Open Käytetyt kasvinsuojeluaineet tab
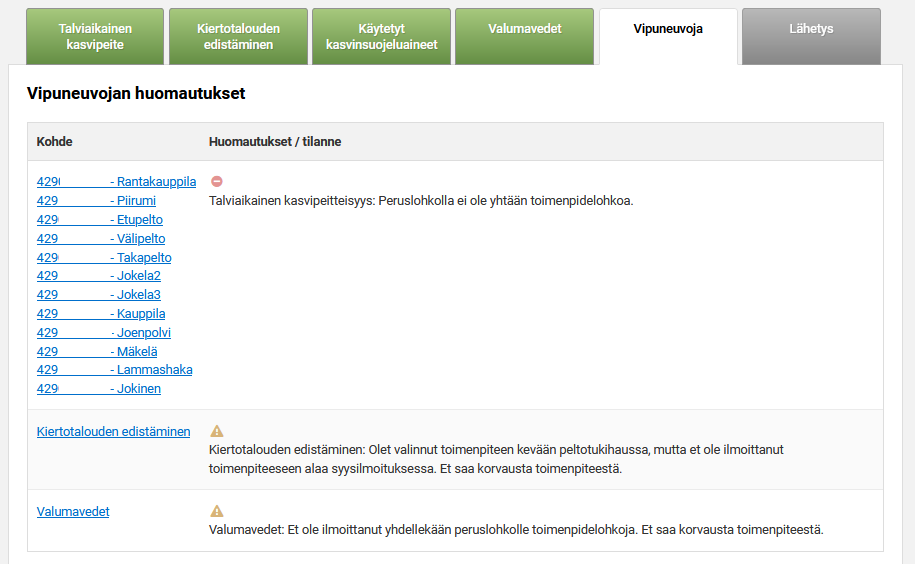Screen dimensions: 915x564 381,37
